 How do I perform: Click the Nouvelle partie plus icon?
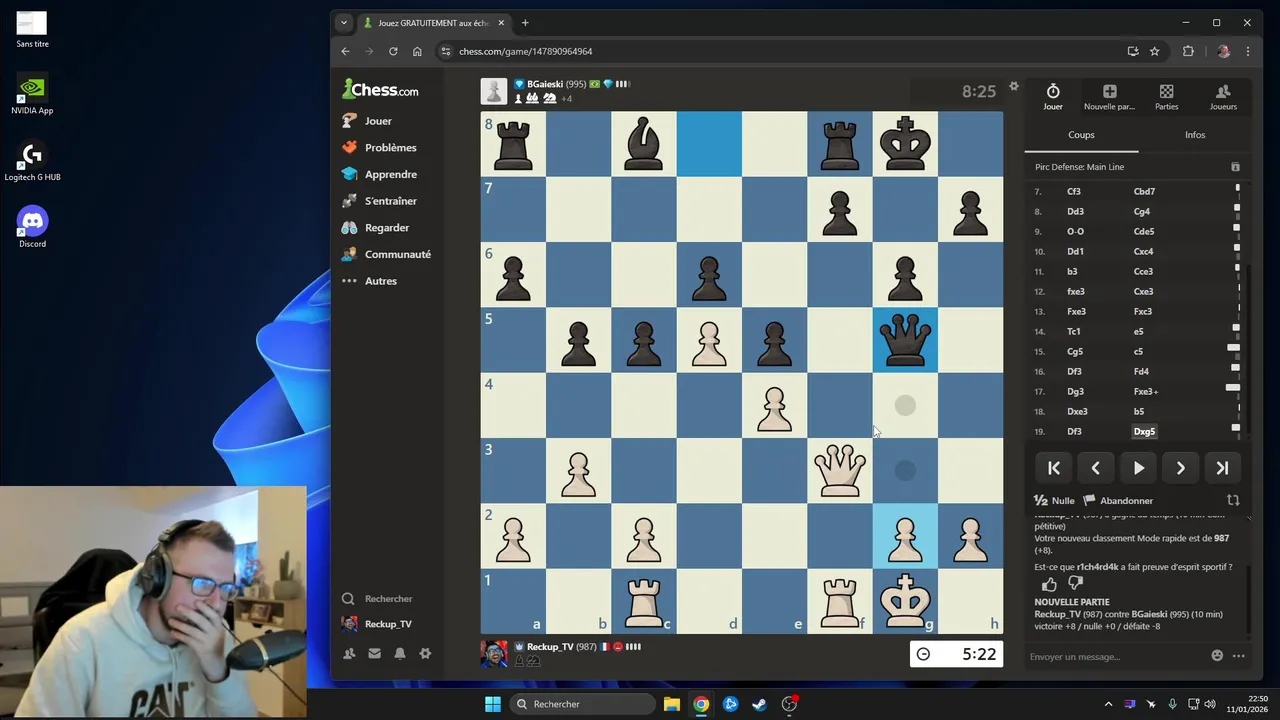pos(1109,91)
